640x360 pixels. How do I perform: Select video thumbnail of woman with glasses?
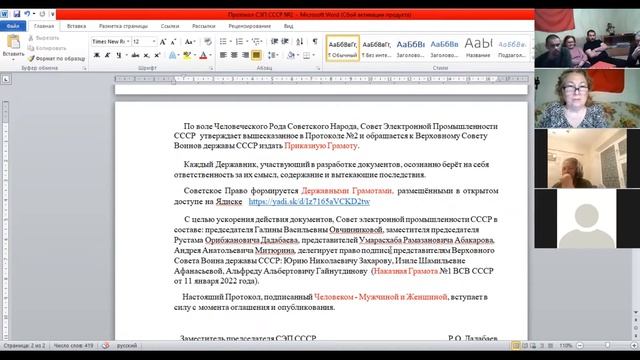click(587, 98)
